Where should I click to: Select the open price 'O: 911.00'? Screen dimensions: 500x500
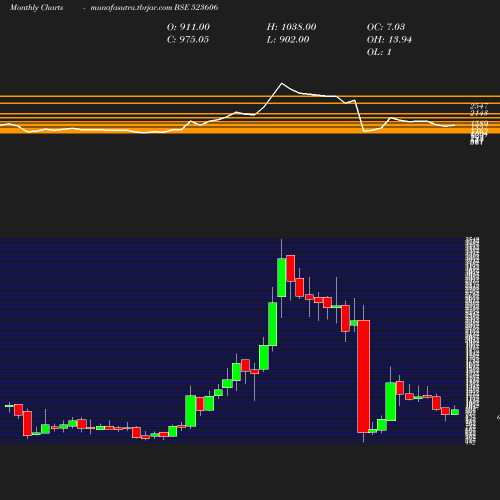coord(188,27)
